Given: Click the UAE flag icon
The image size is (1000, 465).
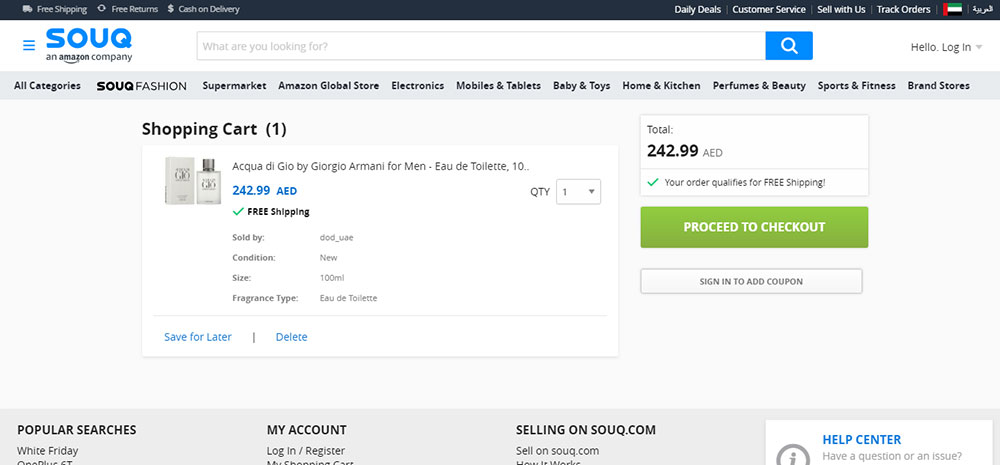Looking at the screenshot, I should (x=953, y=9).
